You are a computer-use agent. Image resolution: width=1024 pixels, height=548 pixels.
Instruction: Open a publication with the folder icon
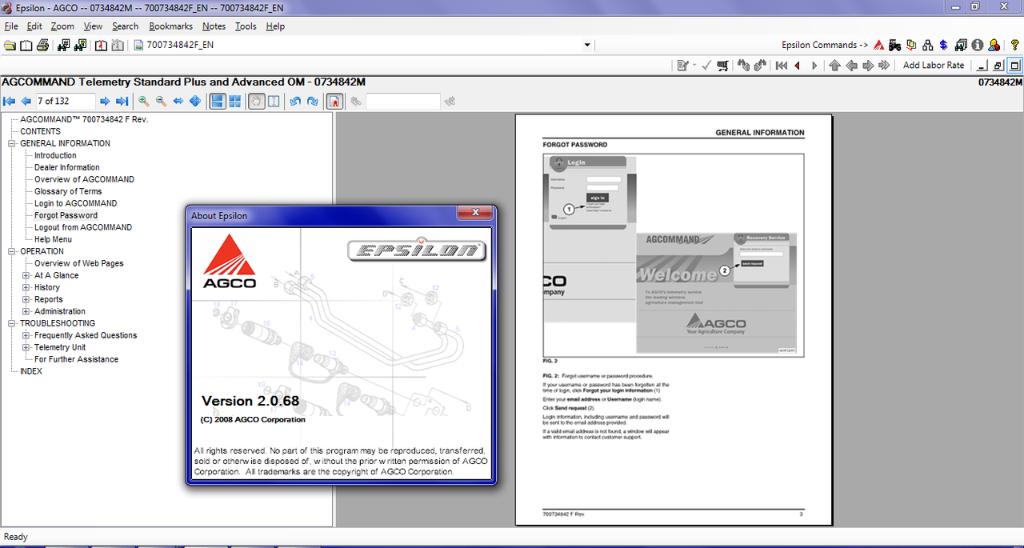pyautogui.click(x=10, y=45)
